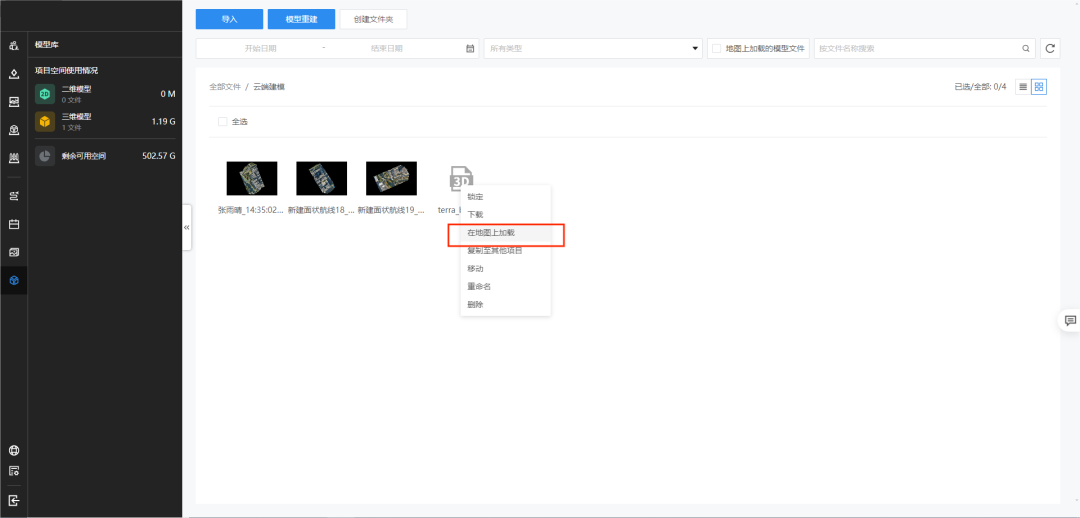Click the sidebar icon just above the divider line
The image size is (1080, 518).
(x=14, y=158)
